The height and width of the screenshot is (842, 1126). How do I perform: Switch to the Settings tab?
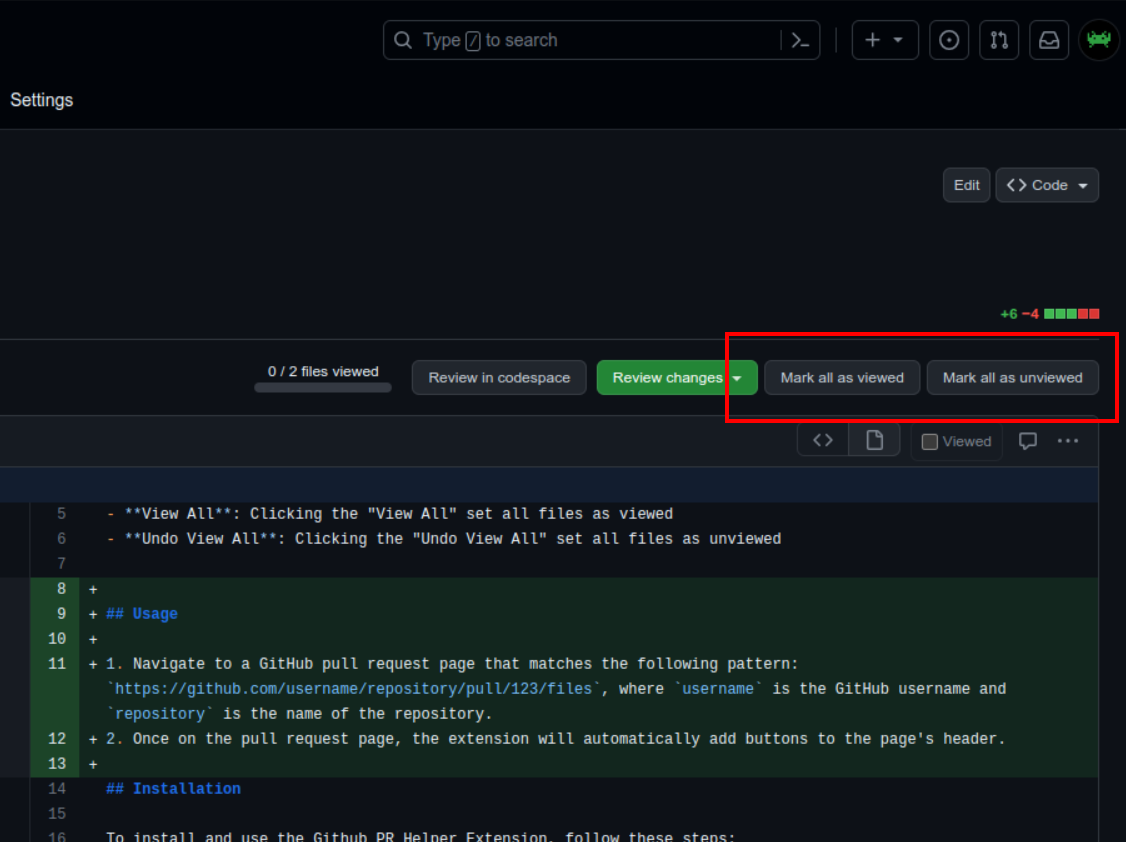pos(42,100)
